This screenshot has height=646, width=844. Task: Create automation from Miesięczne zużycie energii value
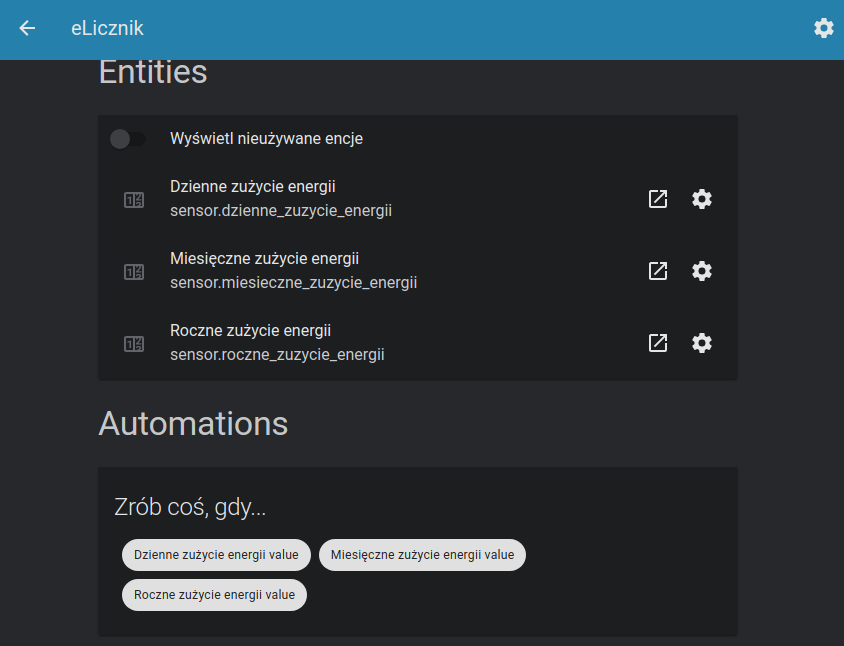coord(422,555)
